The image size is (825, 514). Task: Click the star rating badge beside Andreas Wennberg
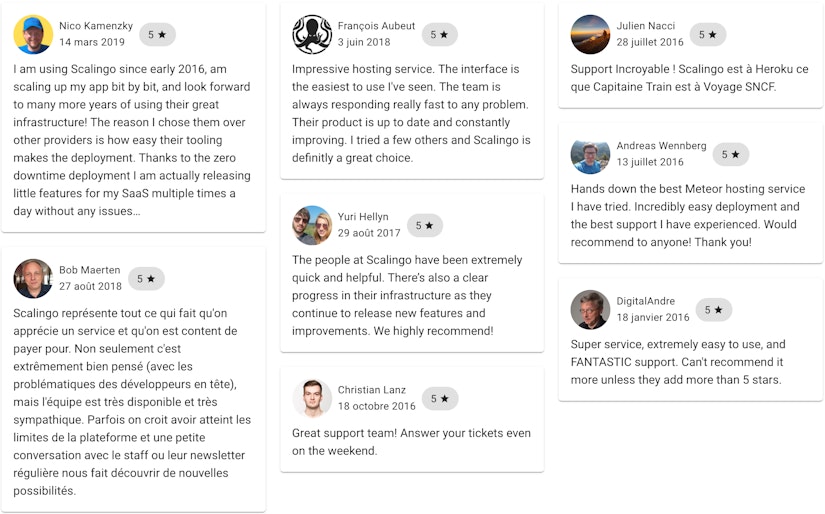click(x=731, y=155)
